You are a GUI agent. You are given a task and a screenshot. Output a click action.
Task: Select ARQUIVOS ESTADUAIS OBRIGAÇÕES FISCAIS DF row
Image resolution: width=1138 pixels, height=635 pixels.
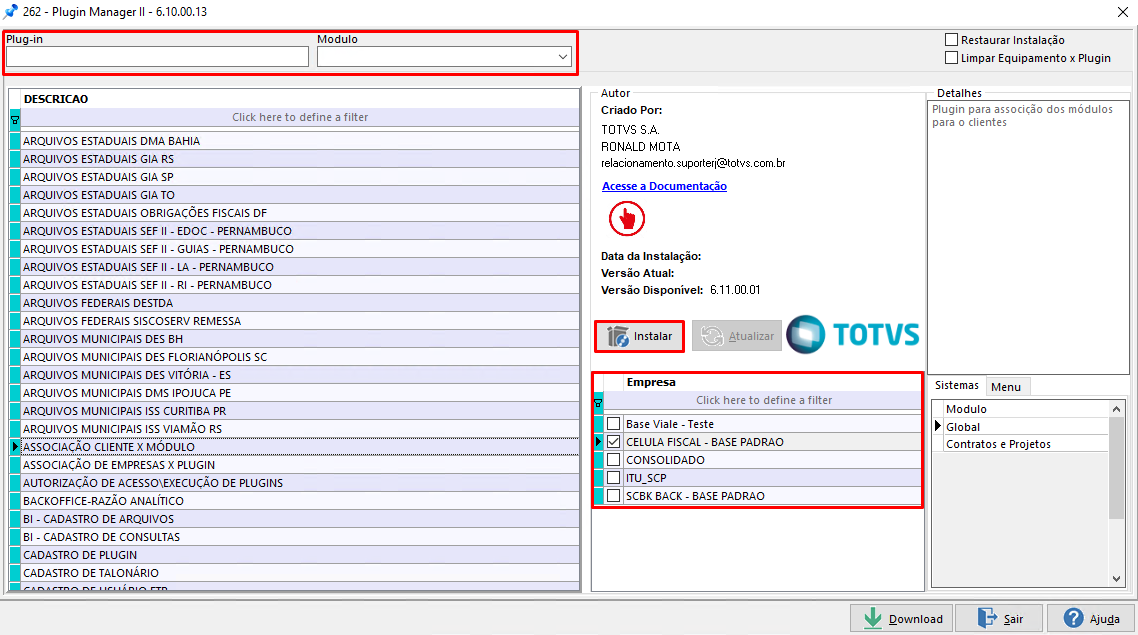click(x=300, y=213)
